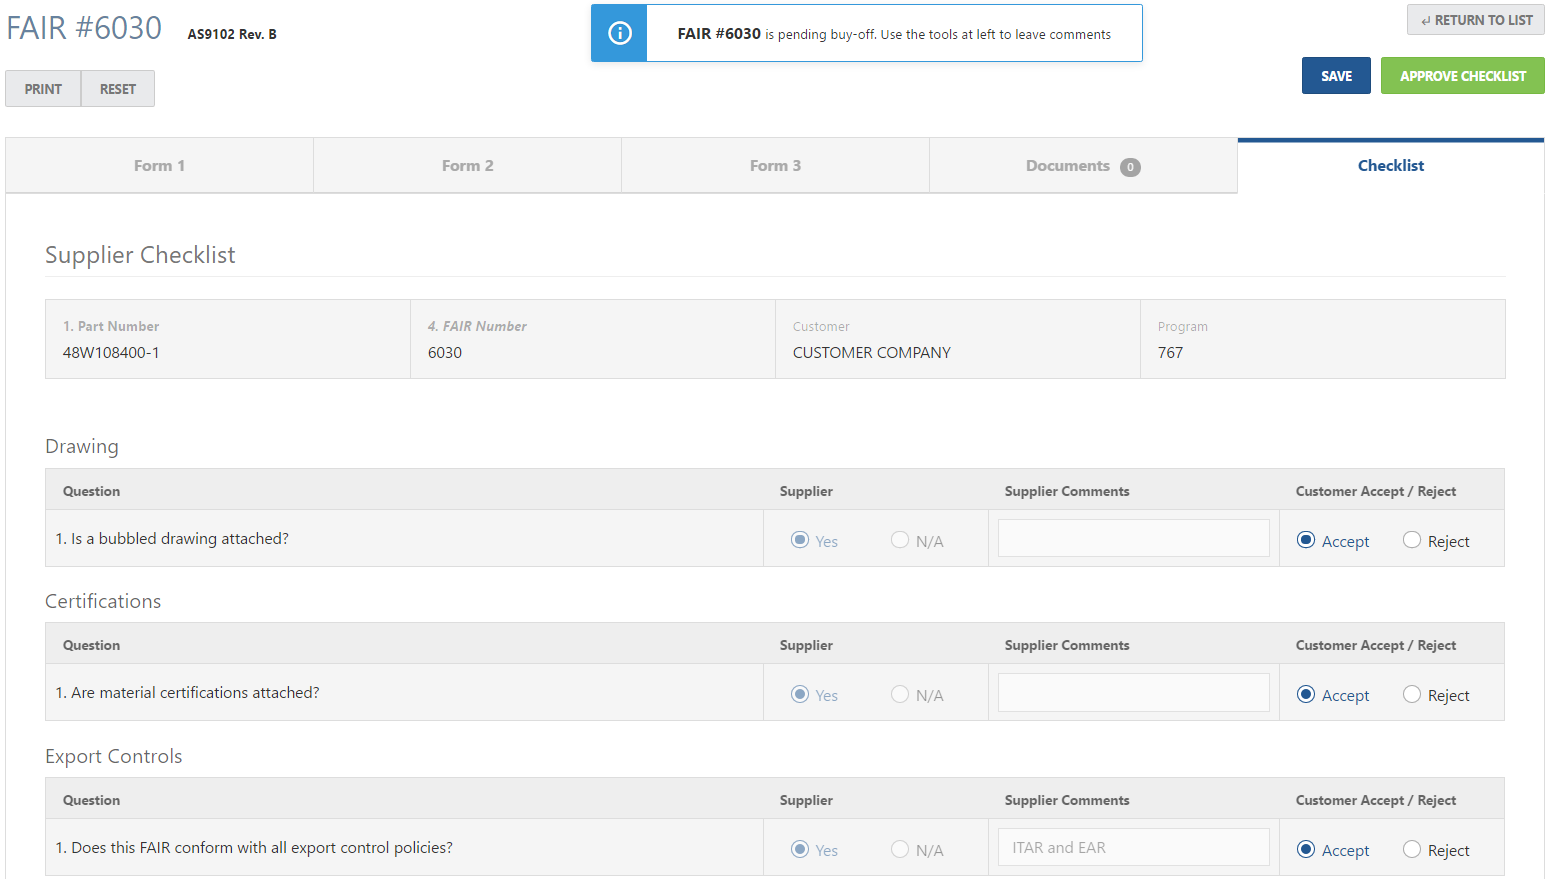Select the Checklist tab
Screen dimensions: 1550x879
(x=1391, y=166)
